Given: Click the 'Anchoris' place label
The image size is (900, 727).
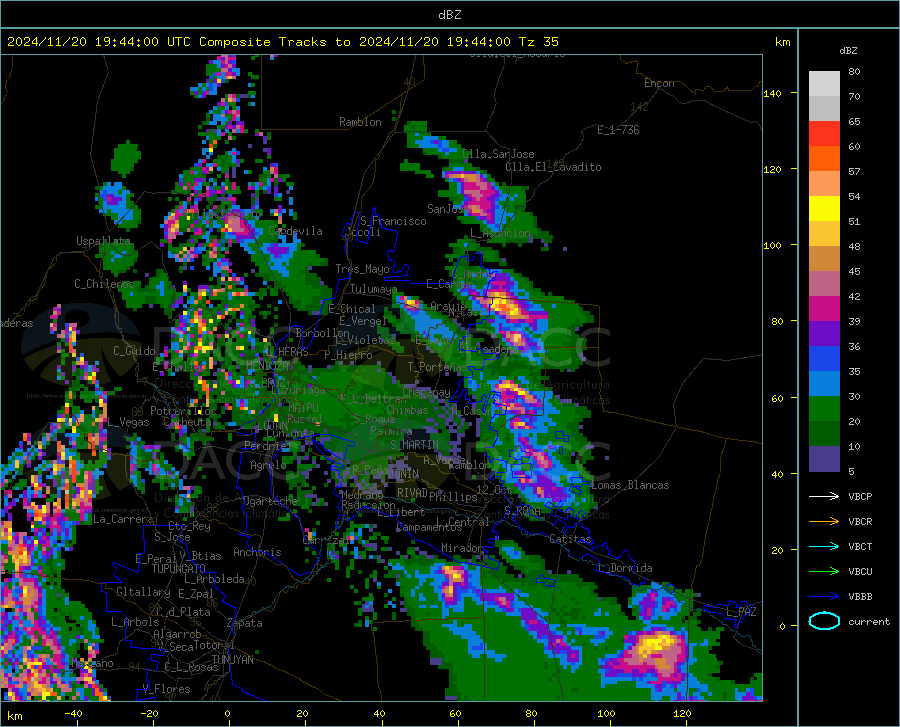Looking at the screenshot, I should (257, 552).
